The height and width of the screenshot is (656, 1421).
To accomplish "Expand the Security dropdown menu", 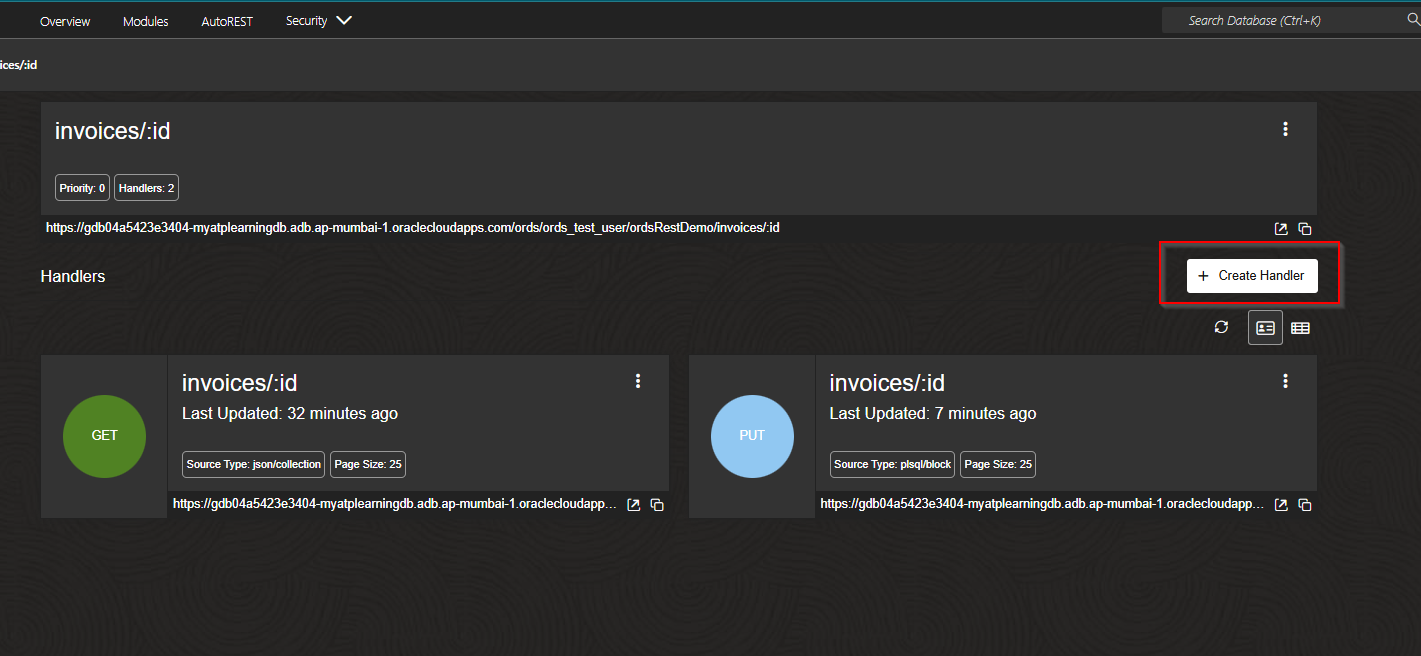I will tap(318, 20).
